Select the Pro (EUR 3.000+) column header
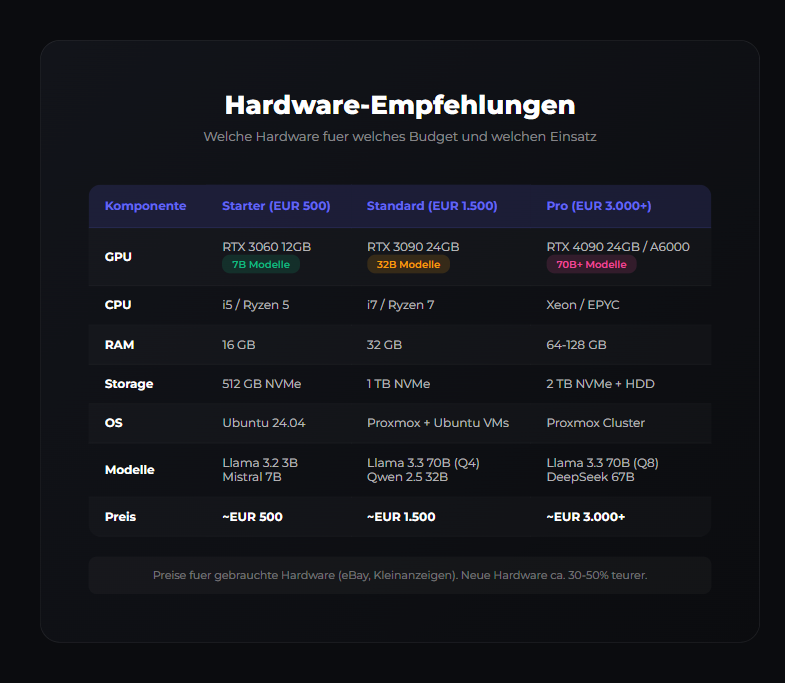 coord(598,206)
